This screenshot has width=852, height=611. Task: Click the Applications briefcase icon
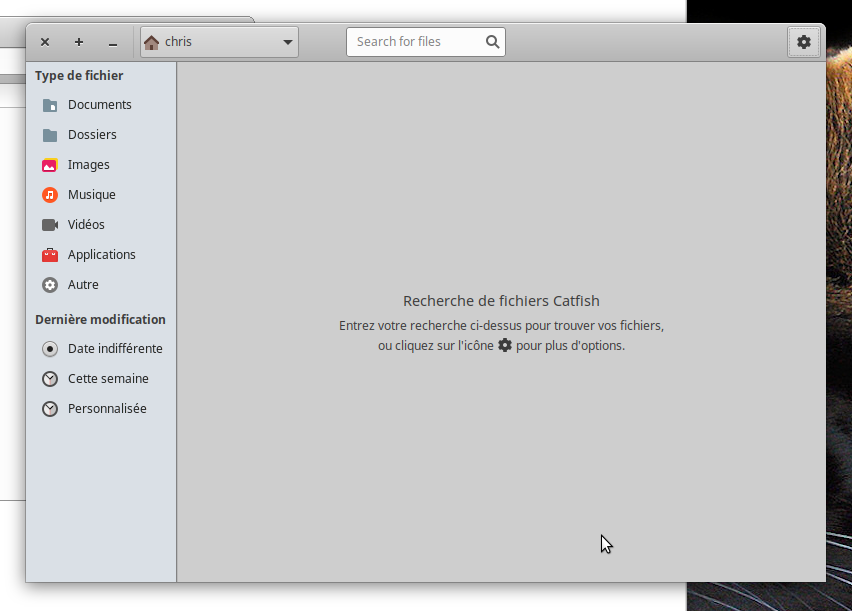click(x=50, y=255)
